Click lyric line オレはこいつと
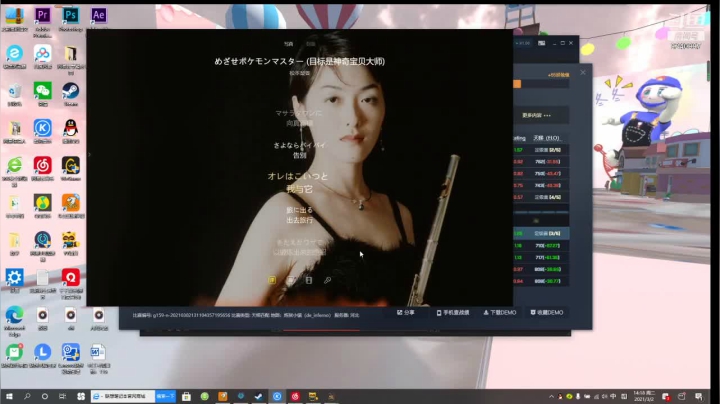 298,176
